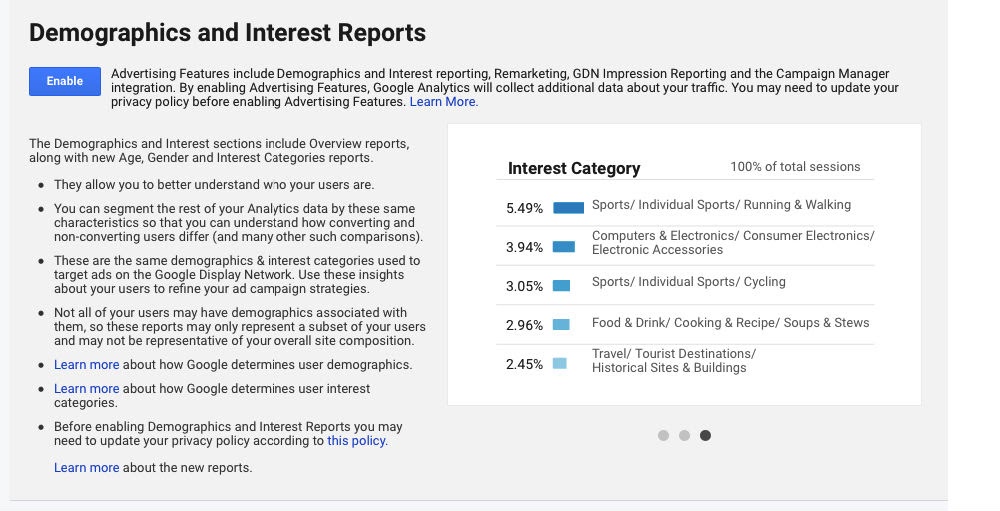
Task: Click the Running & Walking 5.49% bar
Action: 568,208
